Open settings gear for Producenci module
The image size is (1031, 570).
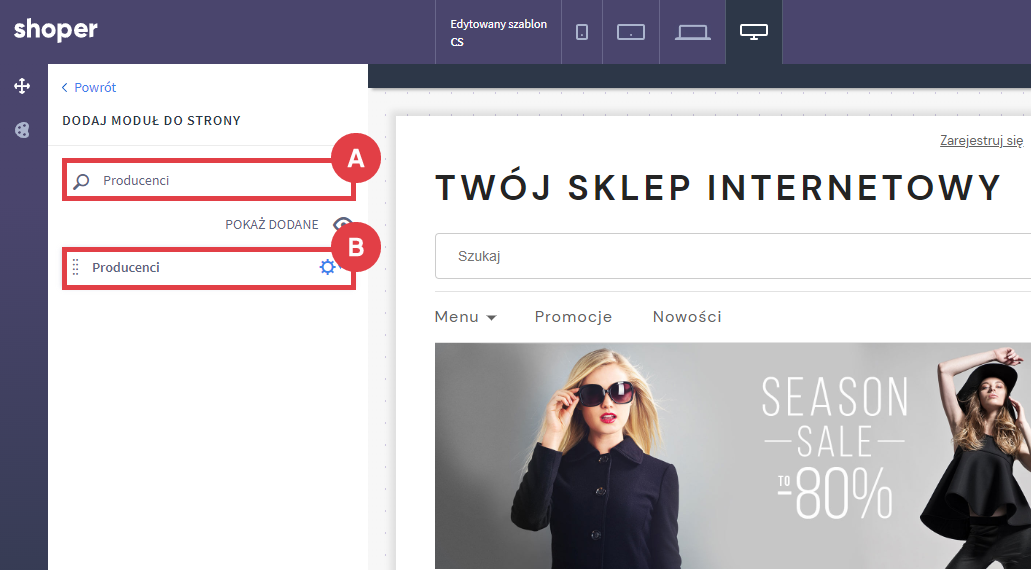[327, 267]
